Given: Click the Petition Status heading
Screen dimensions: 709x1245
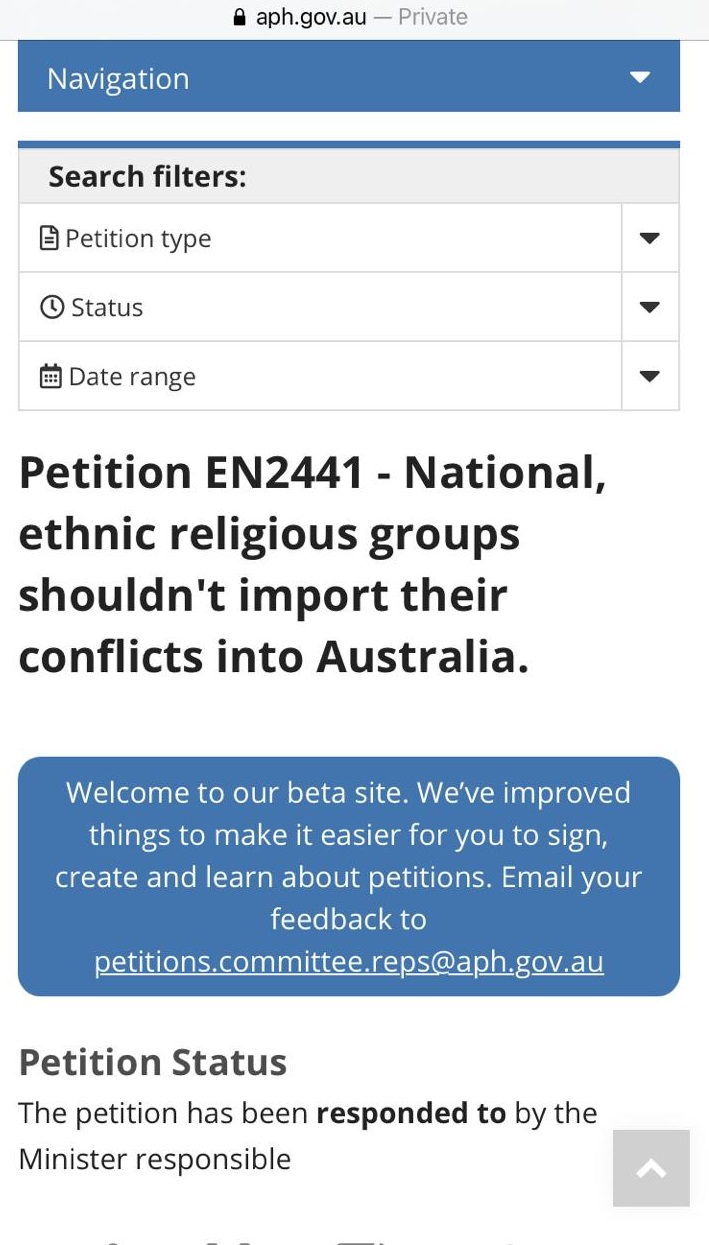Looking at the screenshot, I should [x=152, y=1062].
